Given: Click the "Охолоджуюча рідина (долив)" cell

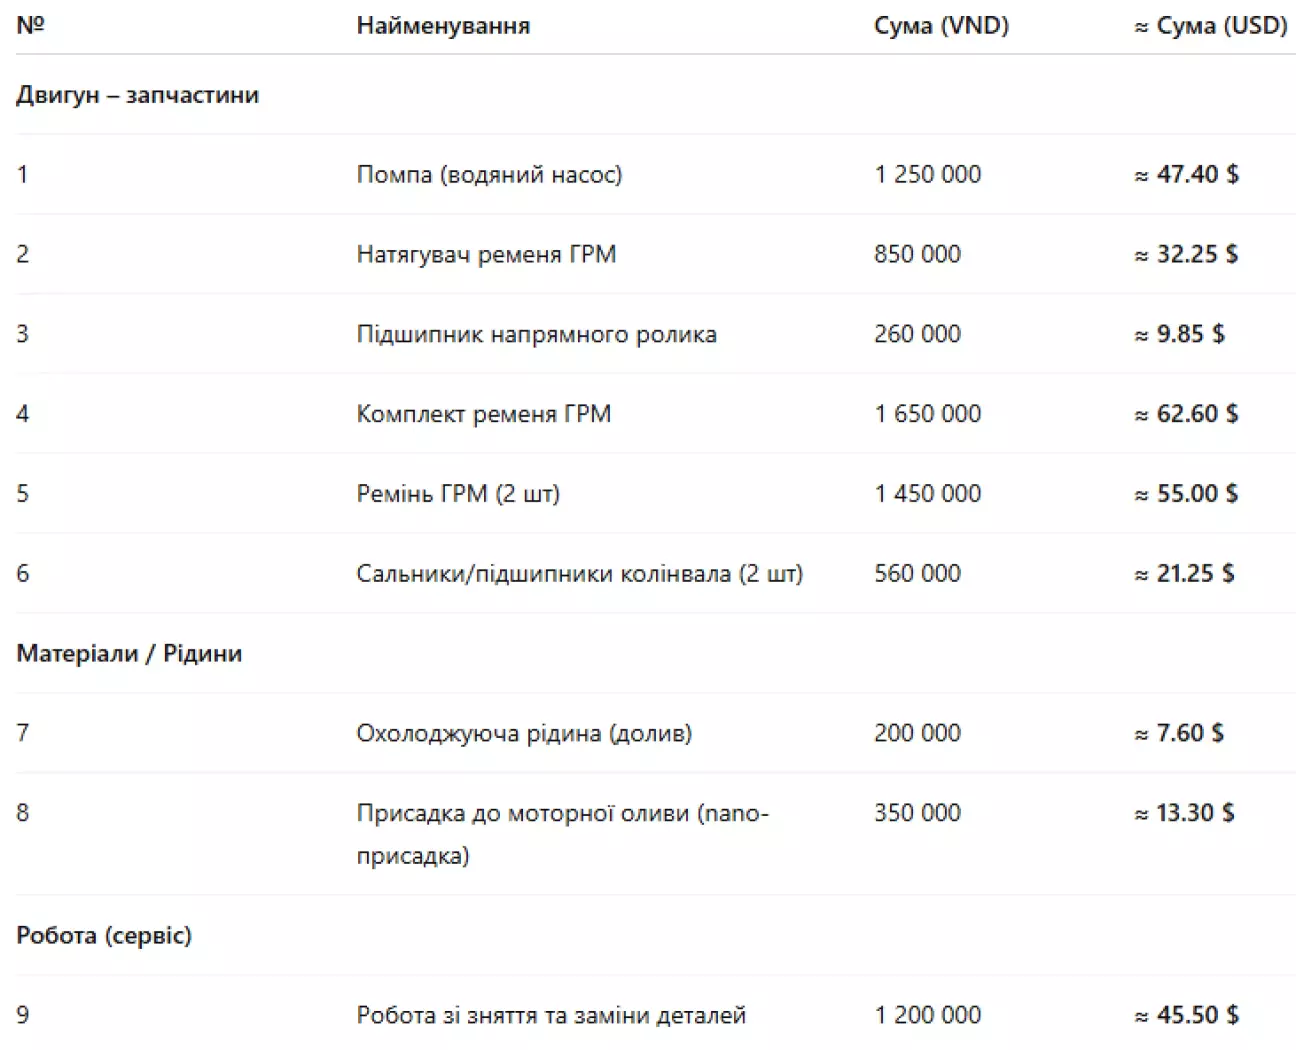Looking at the screenshot, I should (524, 734).
